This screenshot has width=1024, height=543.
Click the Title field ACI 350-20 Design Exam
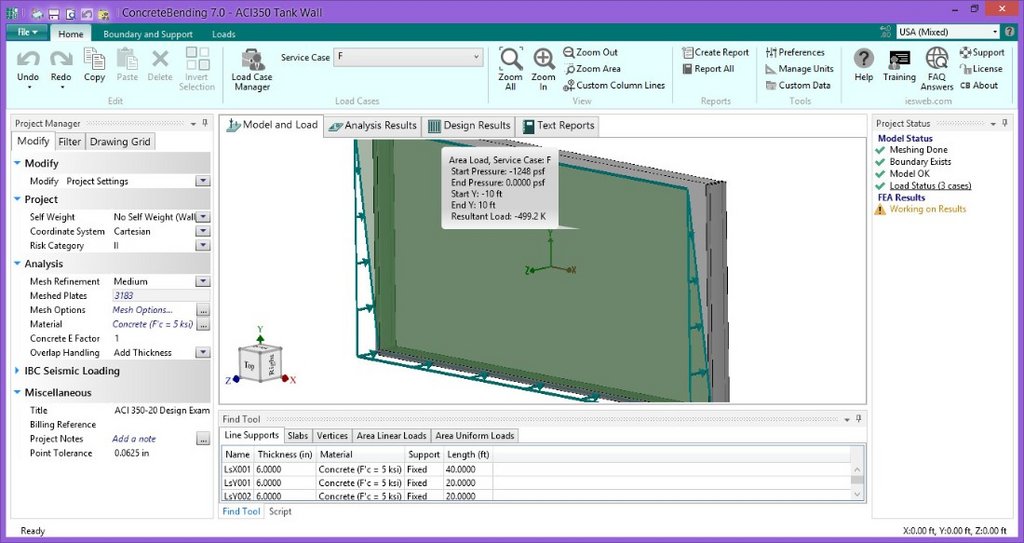click(161, 410)
